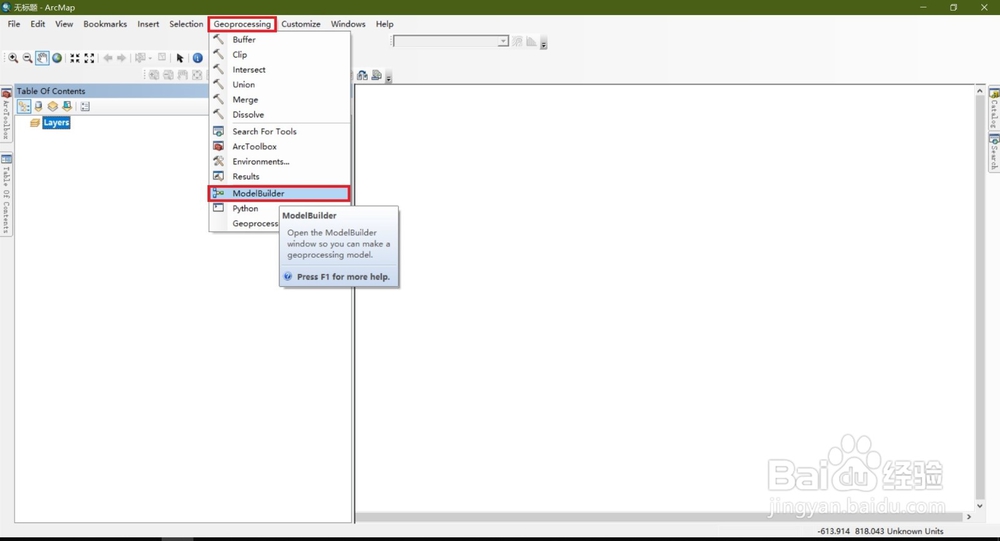Click the map's horizontal scrollbar track
This screenshot has width=1000, height=541.
tap(659, 517)
